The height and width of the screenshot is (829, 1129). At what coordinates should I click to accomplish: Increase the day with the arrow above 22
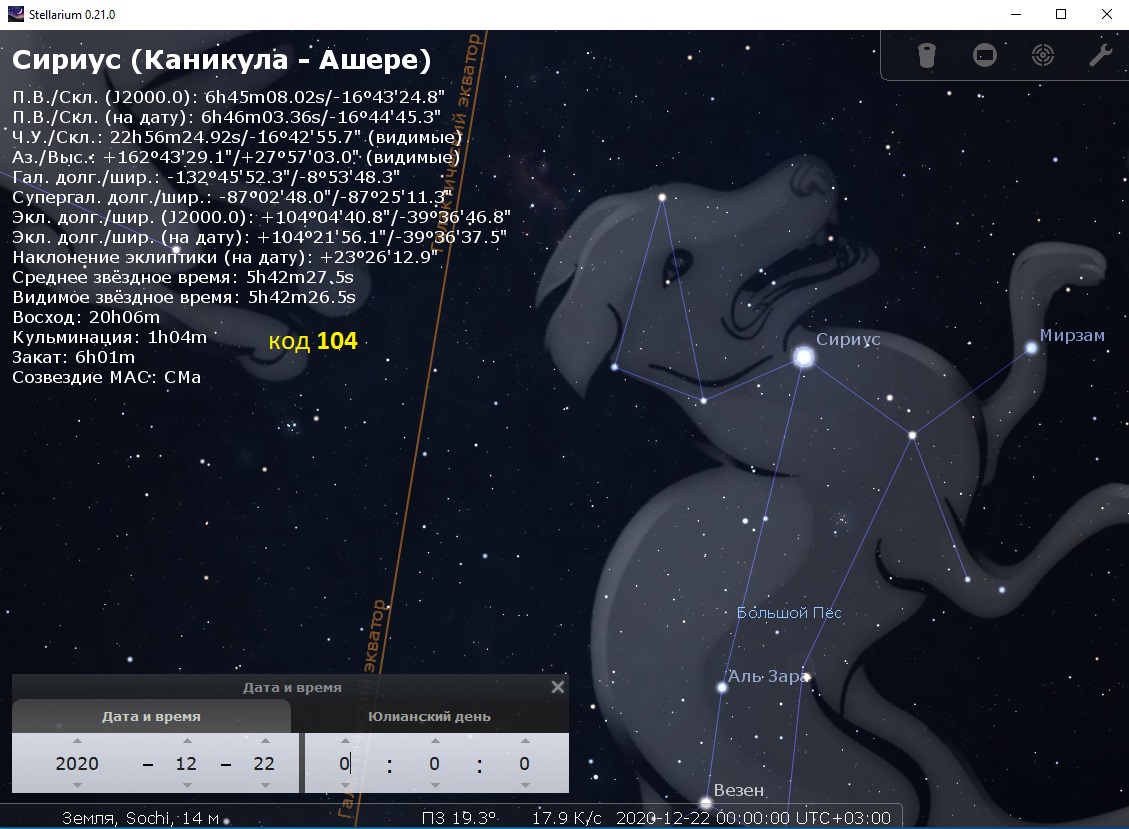tap(265, 741)
